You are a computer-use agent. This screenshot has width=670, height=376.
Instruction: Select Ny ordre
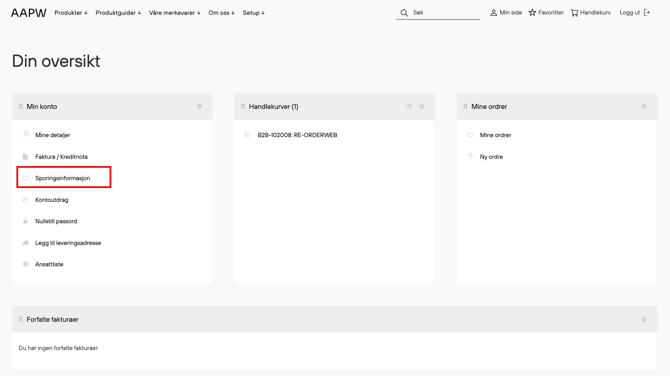point(491,157)
